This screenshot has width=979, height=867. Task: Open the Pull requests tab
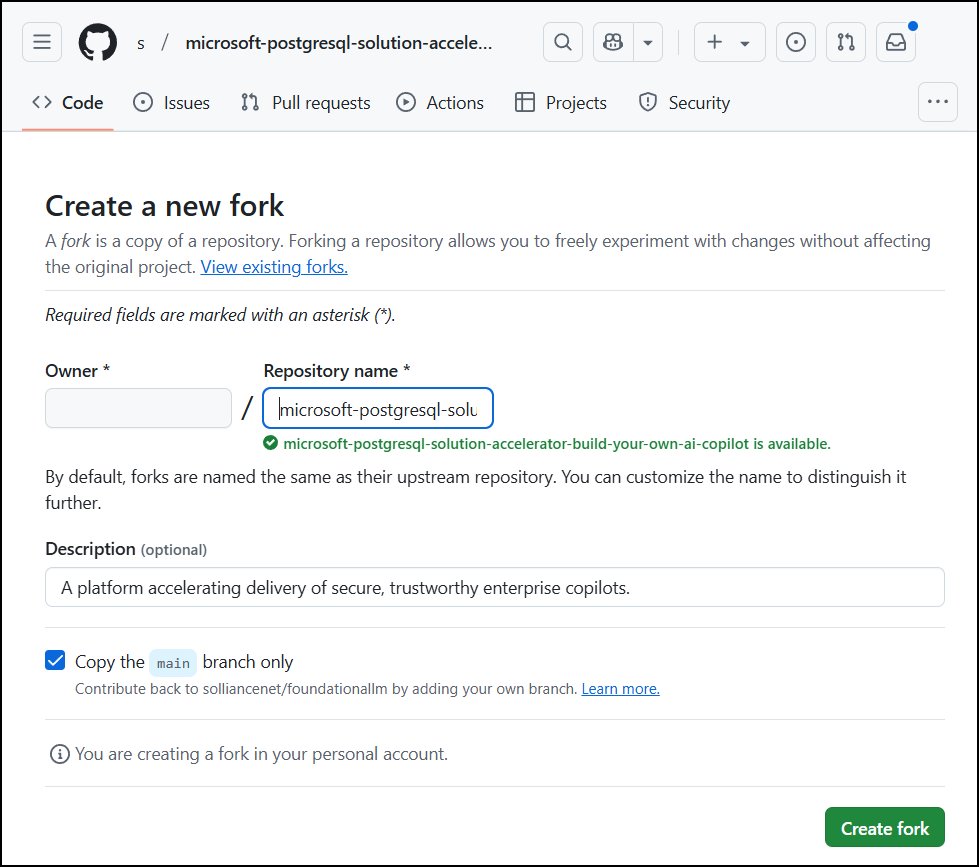(x=305, y=102)
